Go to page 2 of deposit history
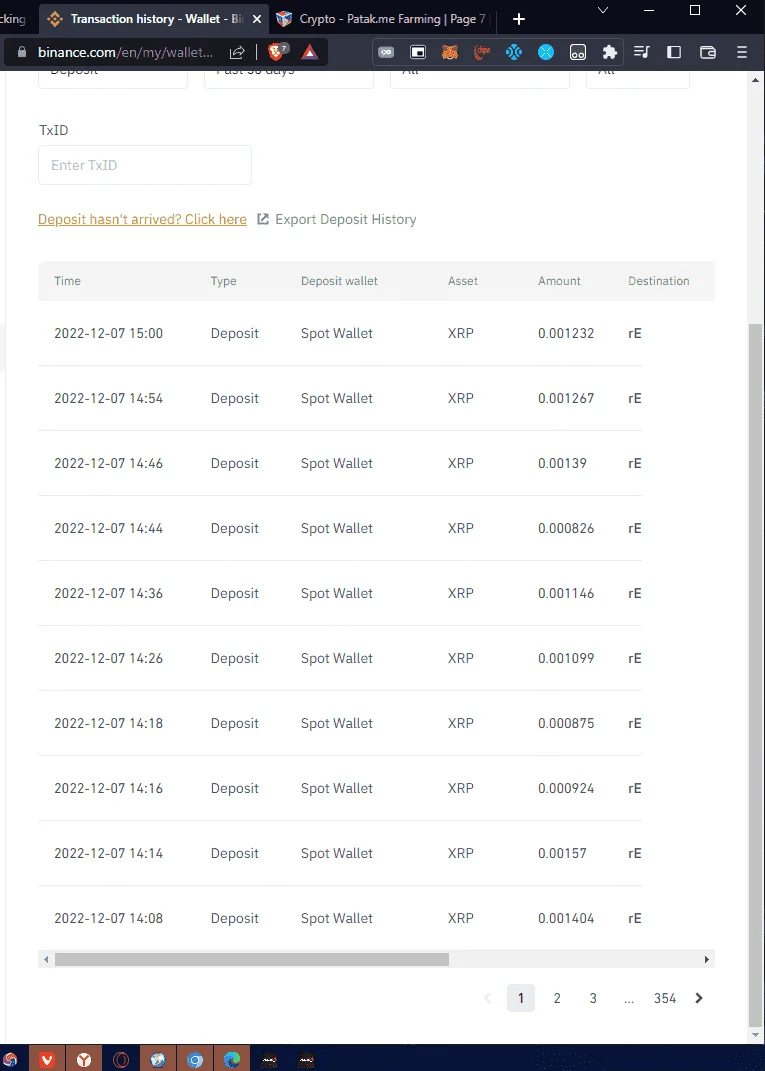The height and width of the screenshot is (1071, 765). tap(557, 999)
